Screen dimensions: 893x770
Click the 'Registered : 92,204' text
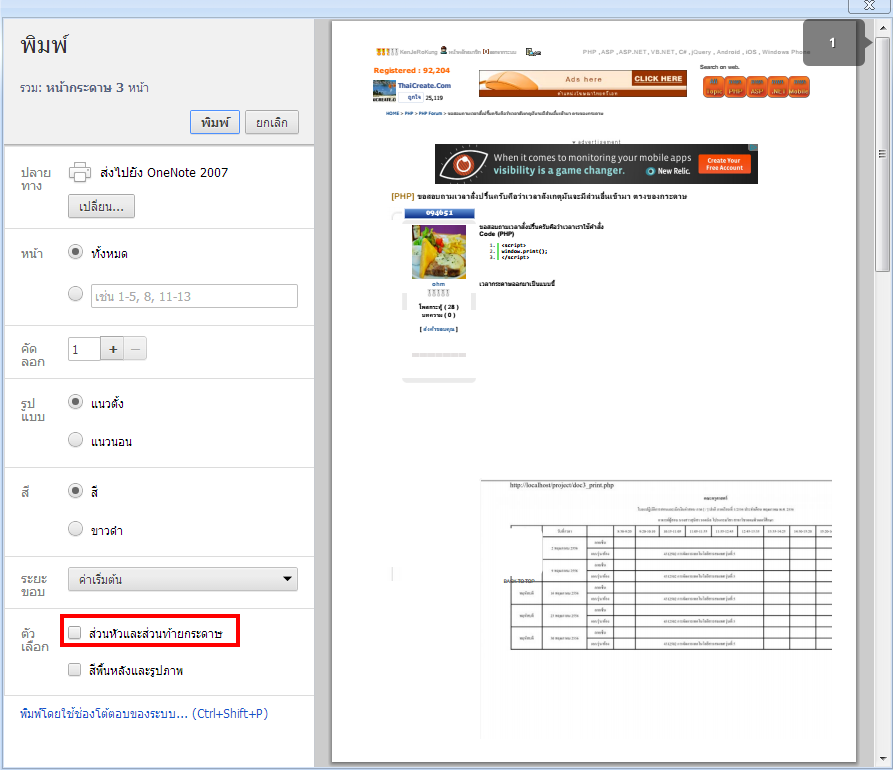coord(412,71)
